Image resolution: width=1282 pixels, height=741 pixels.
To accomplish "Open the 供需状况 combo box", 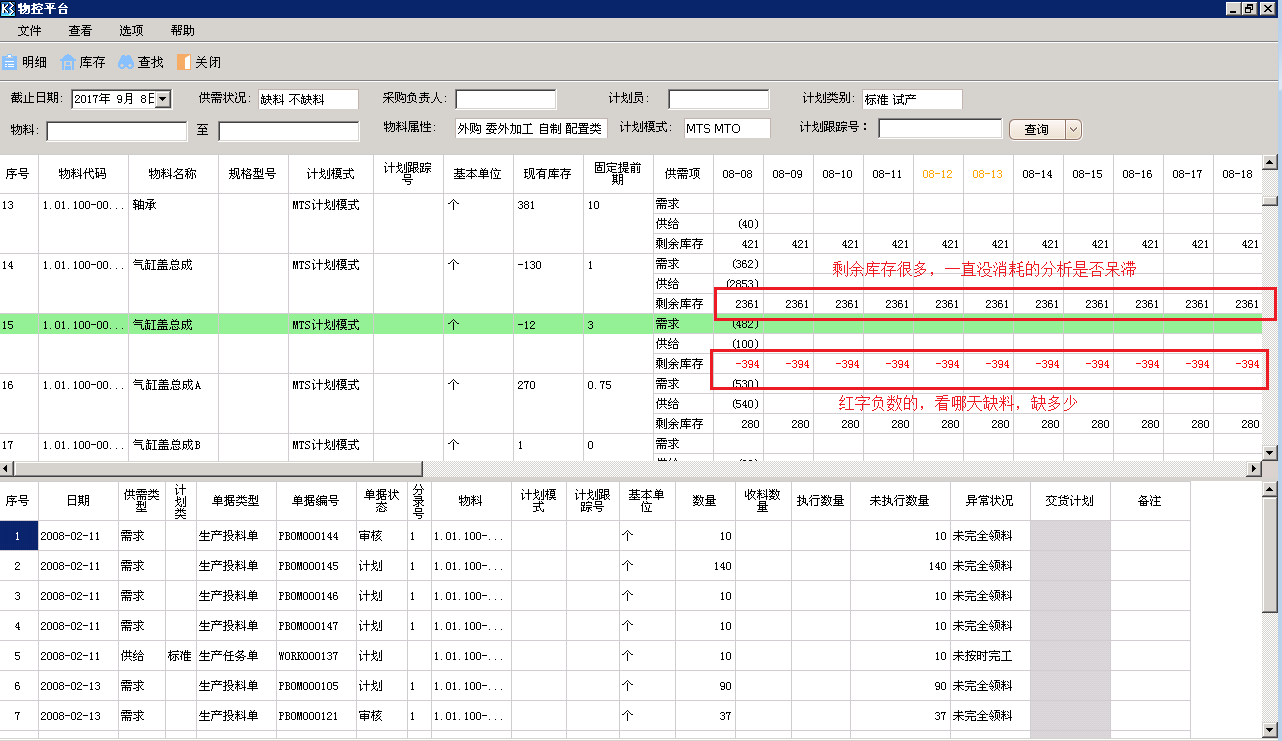I will click(307, 99).
